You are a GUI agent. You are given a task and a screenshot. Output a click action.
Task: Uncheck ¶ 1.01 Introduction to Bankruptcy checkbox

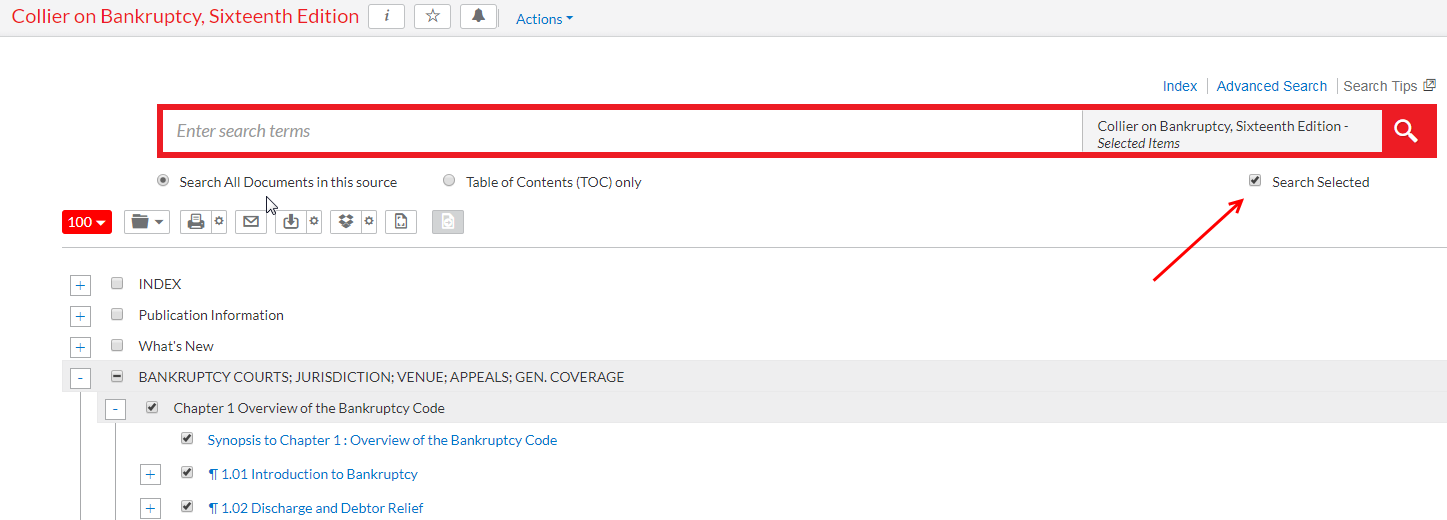(187, 472)
